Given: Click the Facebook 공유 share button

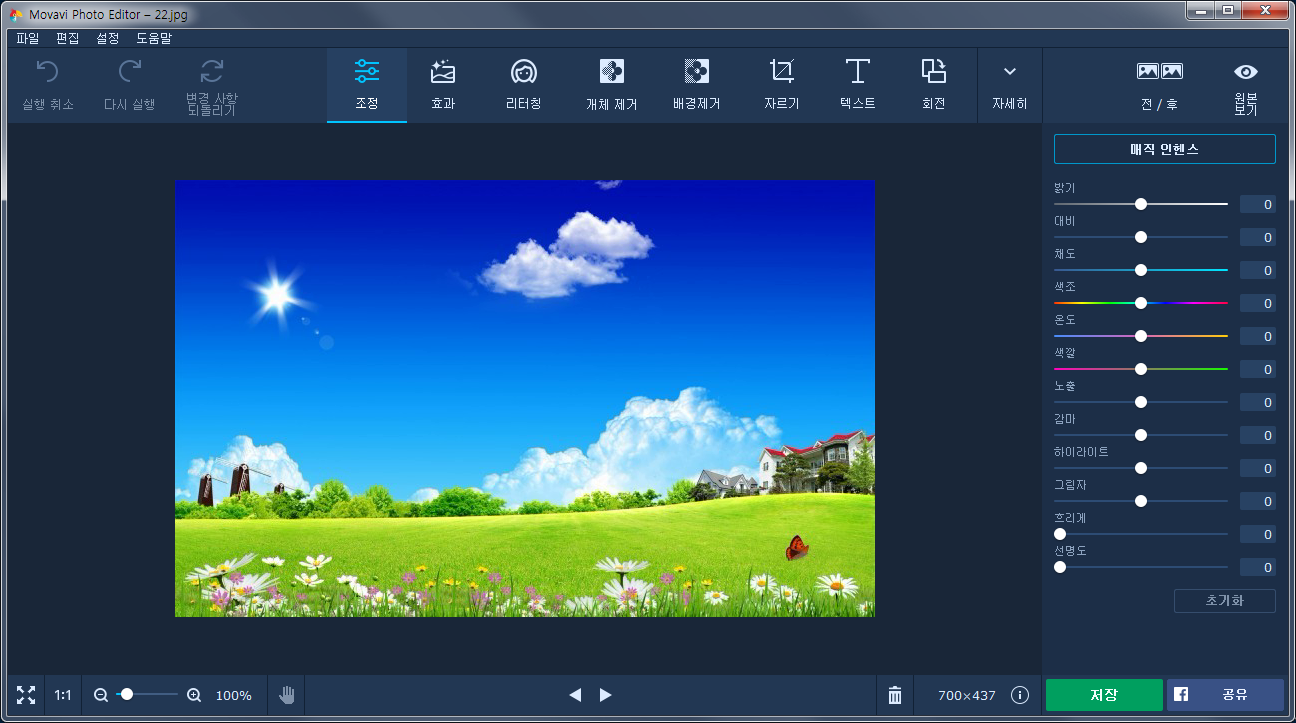Looking at the screenshot, I should pyautogui.click(x=1225, y=695).
